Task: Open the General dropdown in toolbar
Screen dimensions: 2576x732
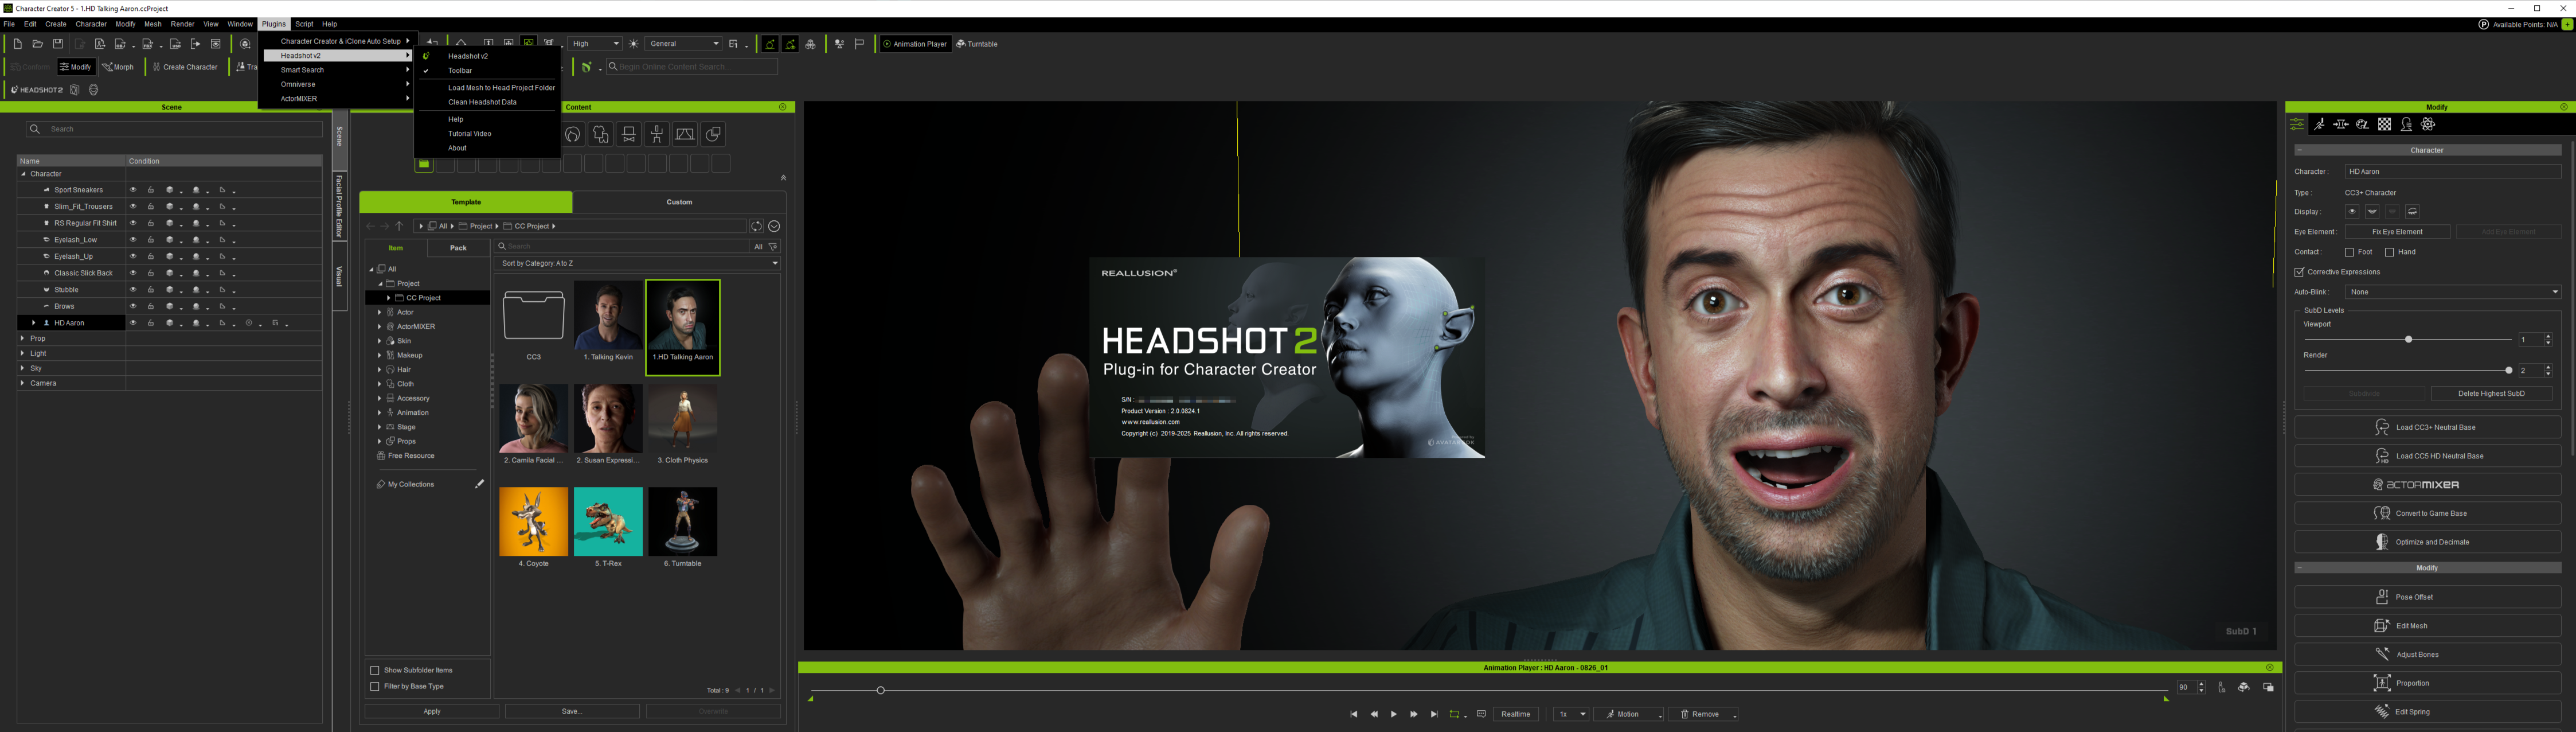Action: (x=684, y=44)
